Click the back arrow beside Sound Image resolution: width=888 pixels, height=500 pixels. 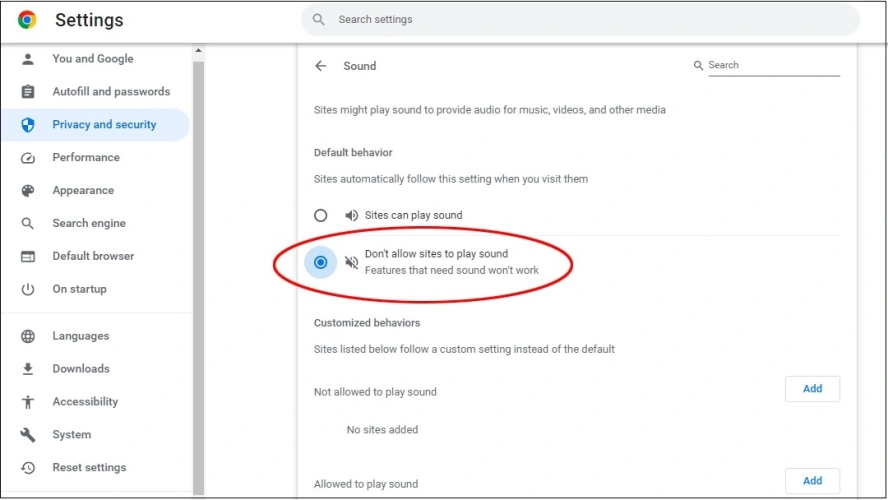pyautogui.click(x=321, y=66)
